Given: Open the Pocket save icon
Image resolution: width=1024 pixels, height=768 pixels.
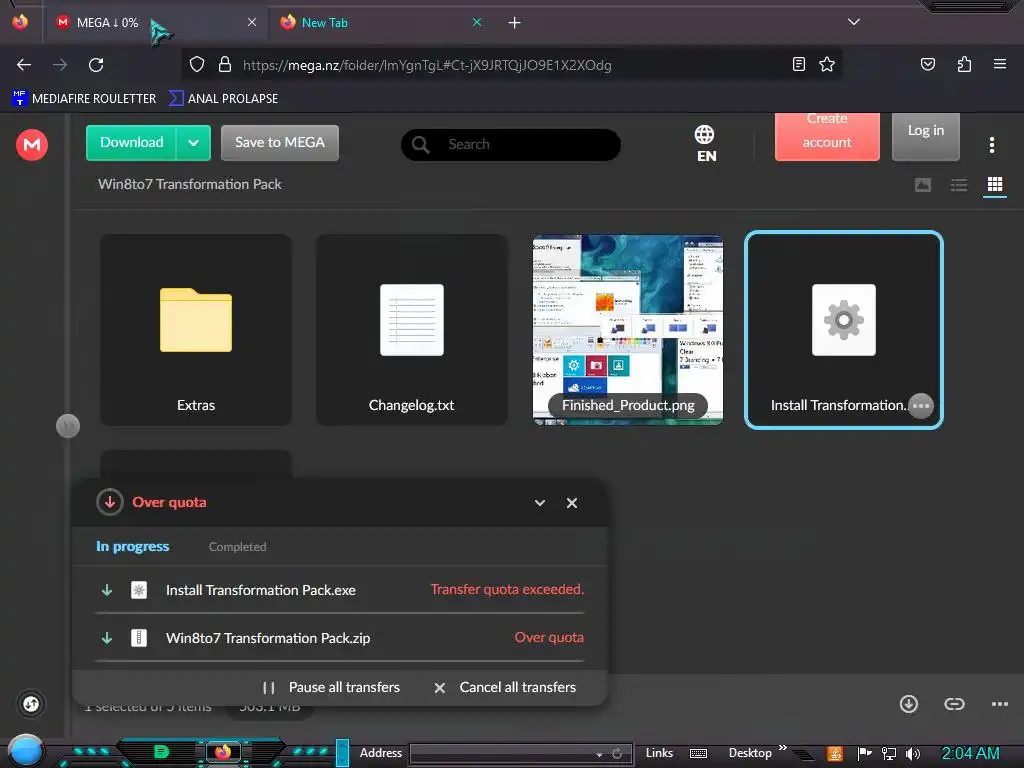Looking at the screenshot, I should 927,64.
